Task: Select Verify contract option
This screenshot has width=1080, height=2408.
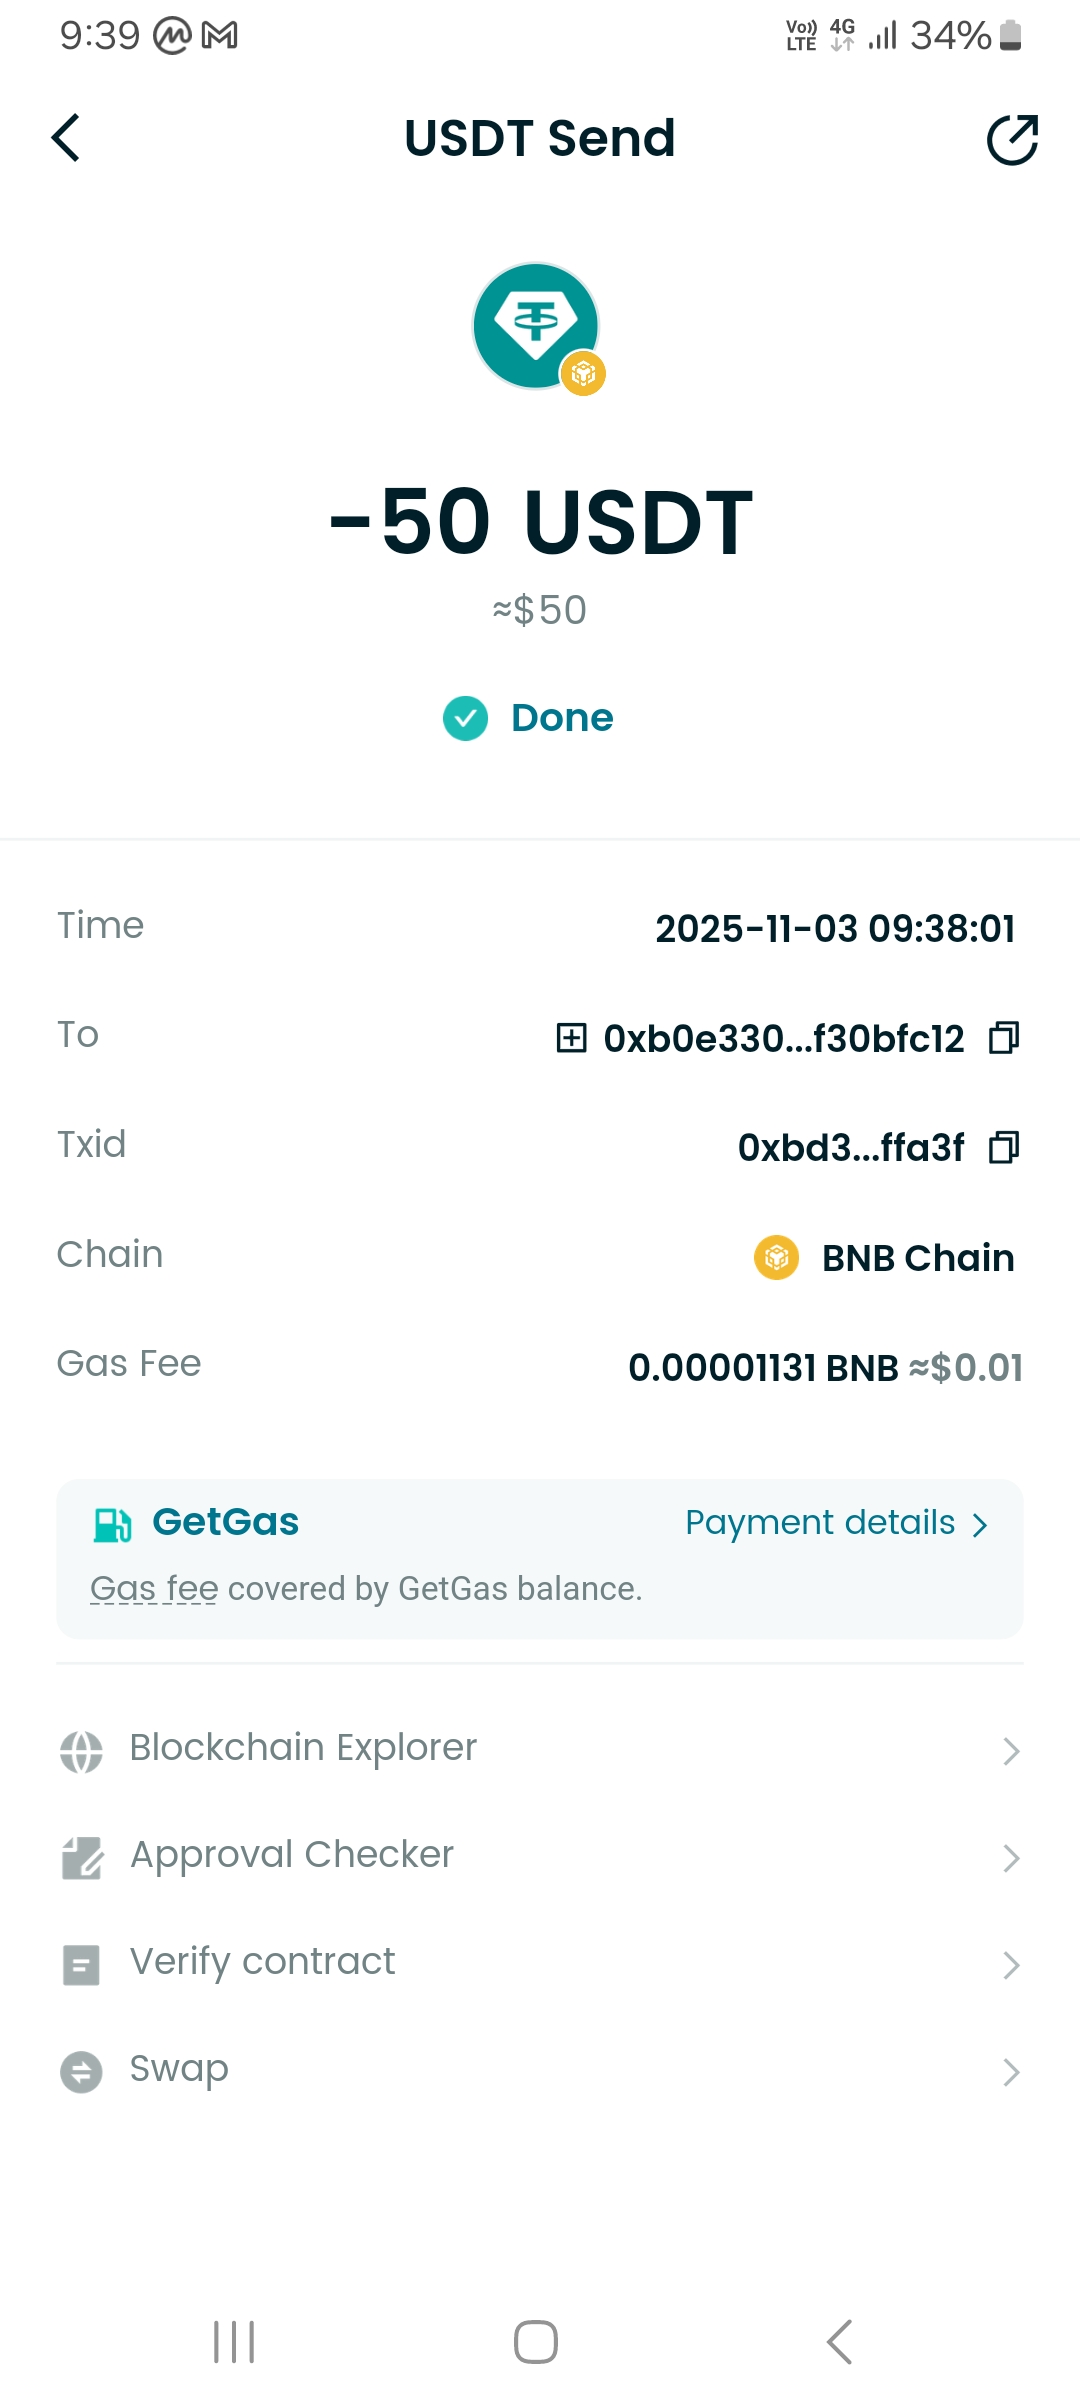Action: pyautogui.click(x=262, y=1962)
